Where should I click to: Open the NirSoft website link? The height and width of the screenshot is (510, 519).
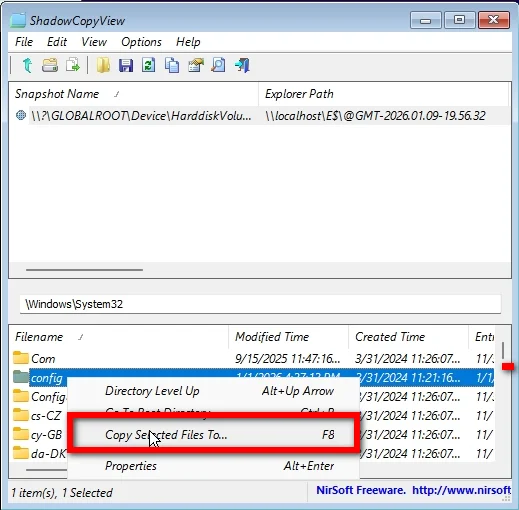point(461,490)
